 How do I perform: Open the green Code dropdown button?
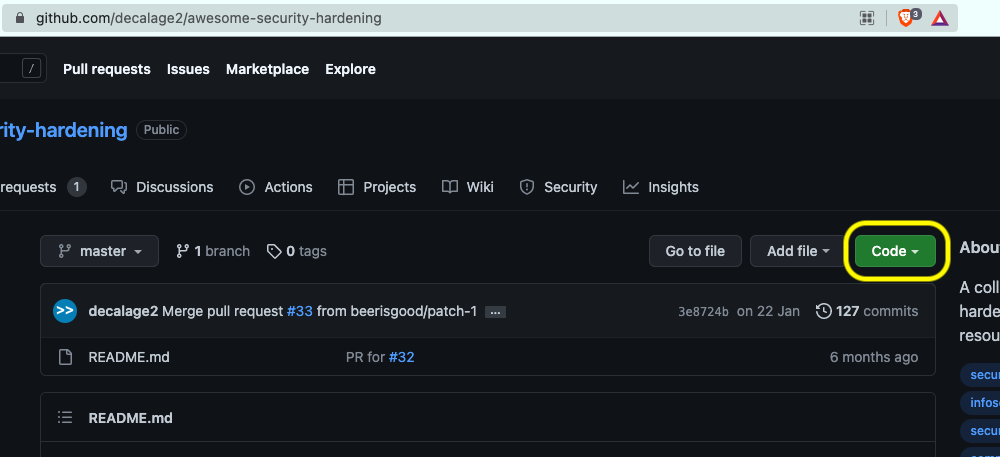895,251
